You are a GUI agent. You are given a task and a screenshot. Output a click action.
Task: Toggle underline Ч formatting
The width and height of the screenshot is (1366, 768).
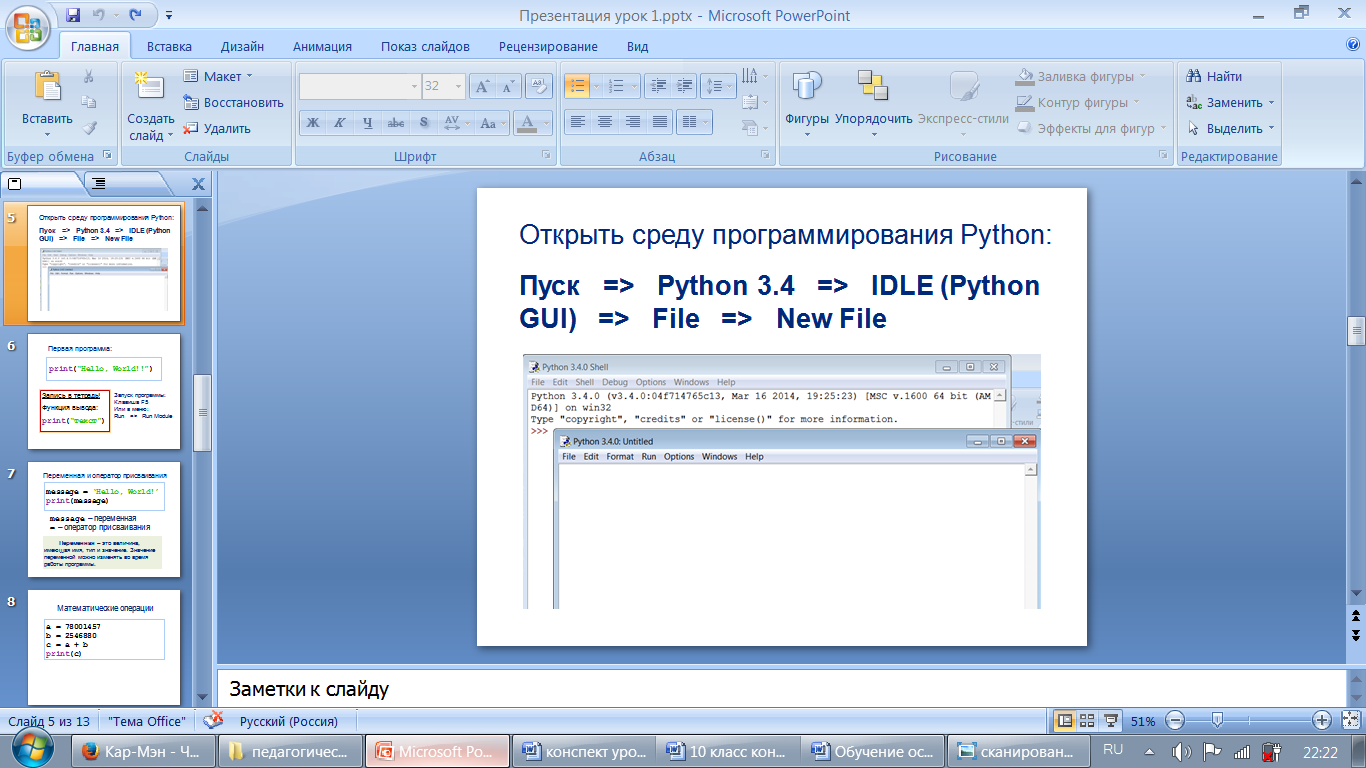(368, 123)
